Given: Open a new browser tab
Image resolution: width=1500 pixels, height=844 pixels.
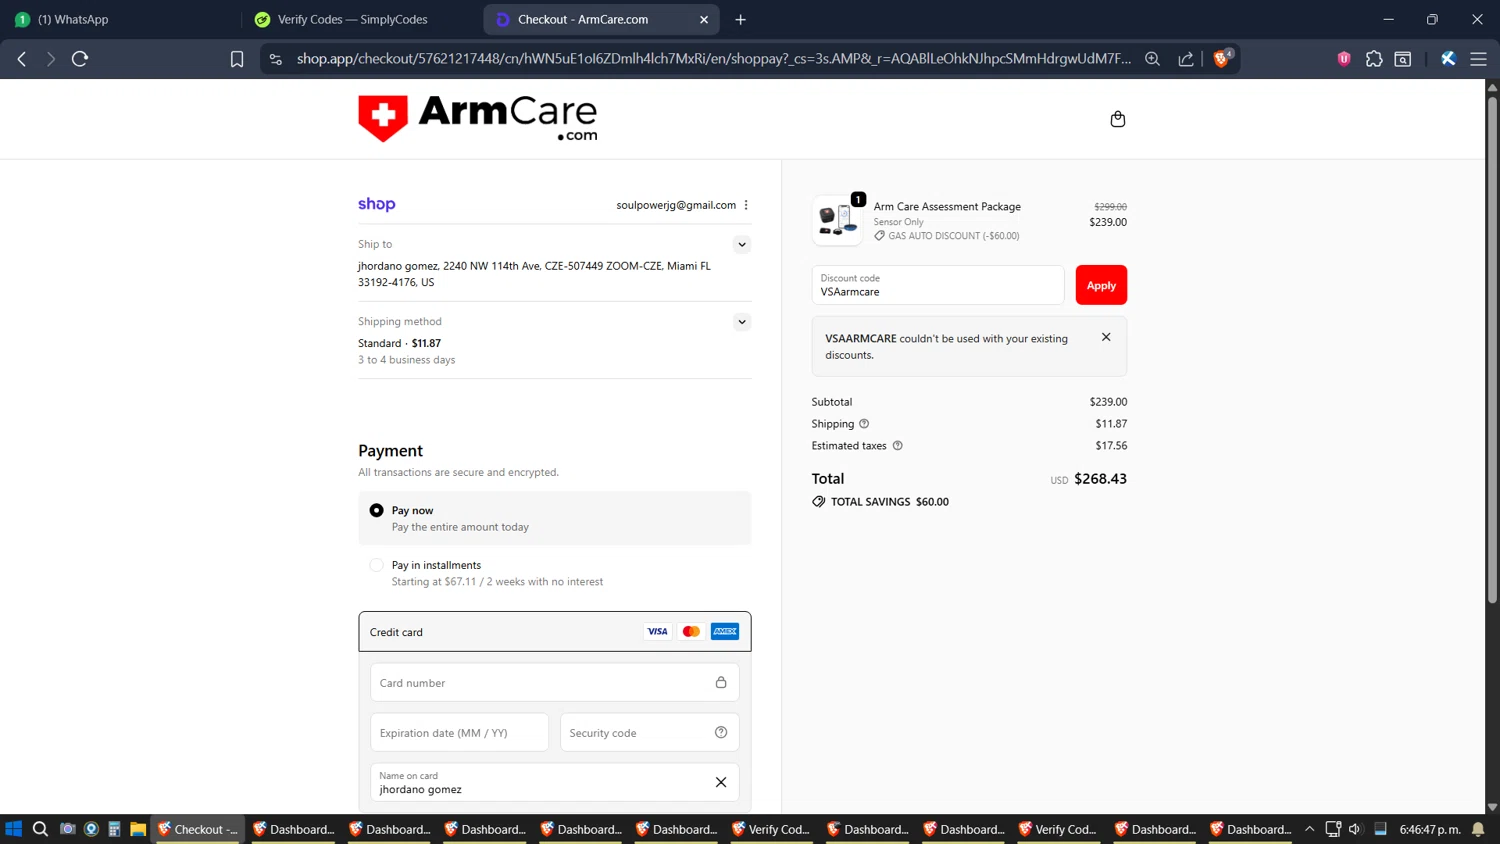Looking at the screenshot, I should pyautogui.click(x=740, y=19).
